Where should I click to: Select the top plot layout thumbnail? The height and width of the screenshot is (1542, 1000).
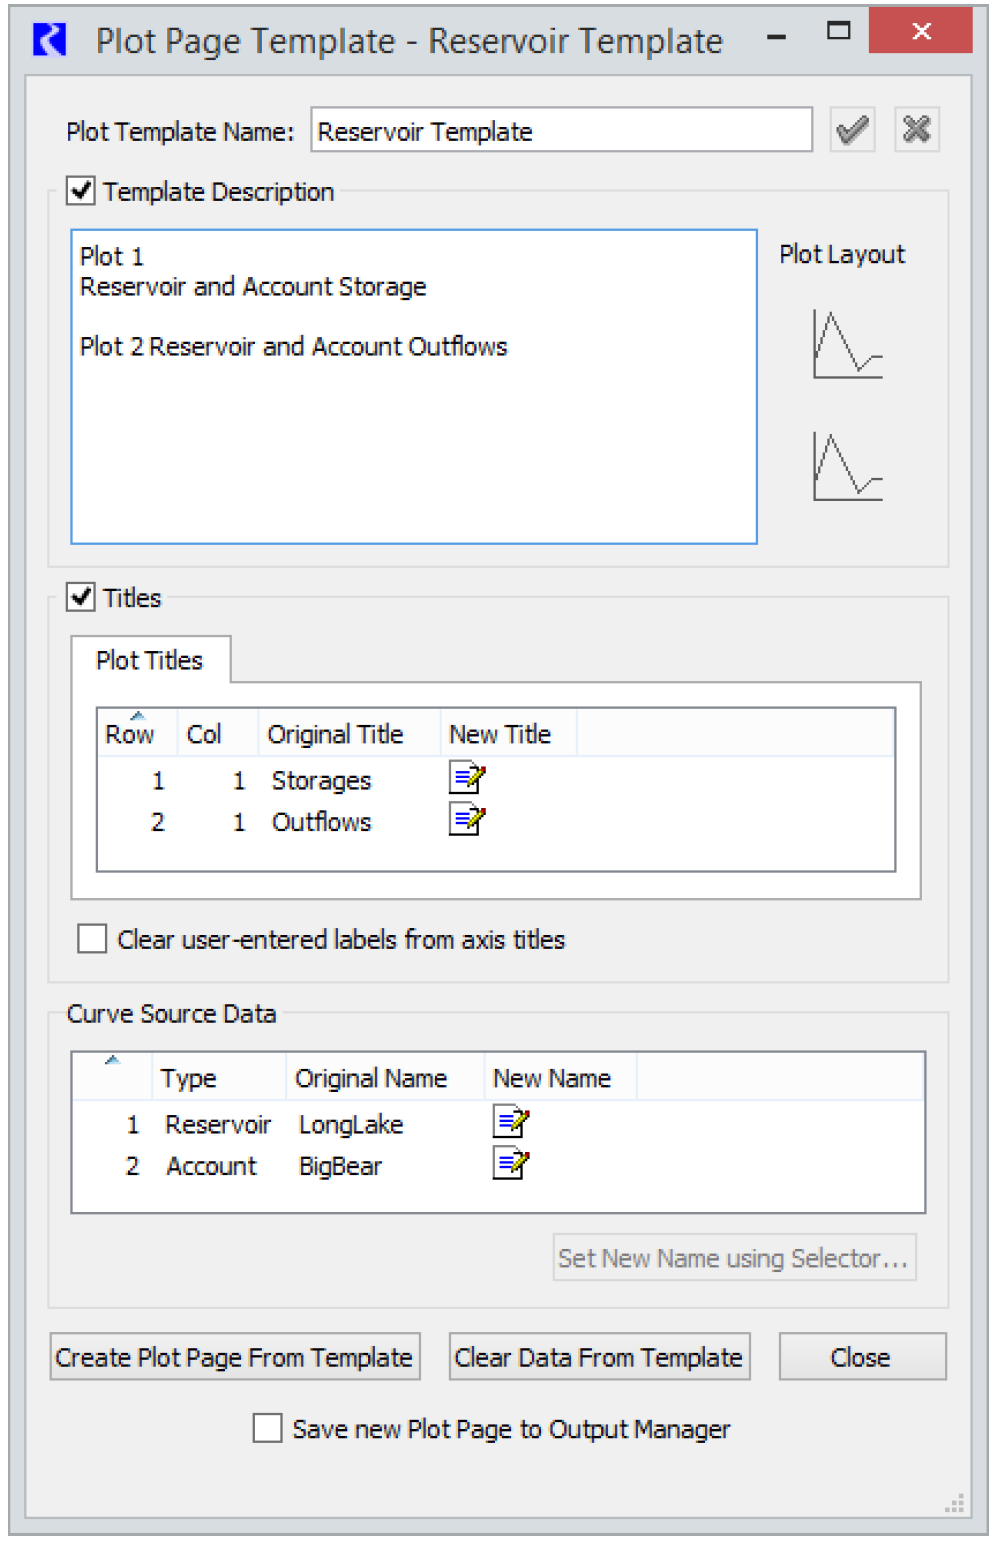(x=847, y=345)
